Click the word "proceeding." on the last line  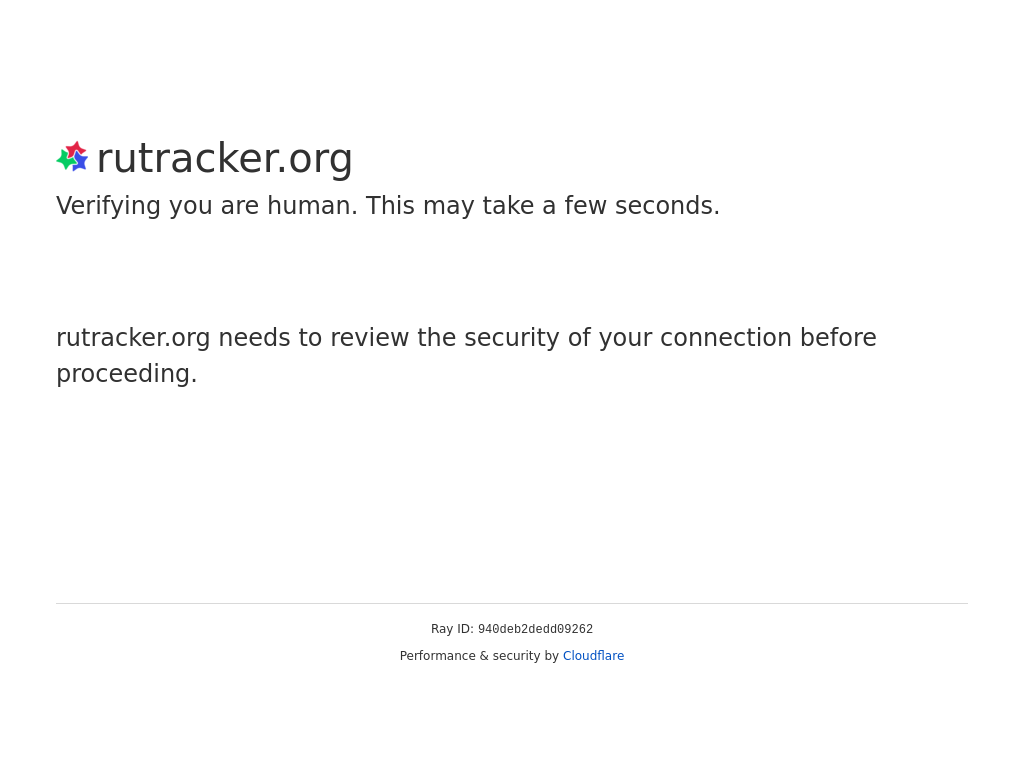[127, 374]
